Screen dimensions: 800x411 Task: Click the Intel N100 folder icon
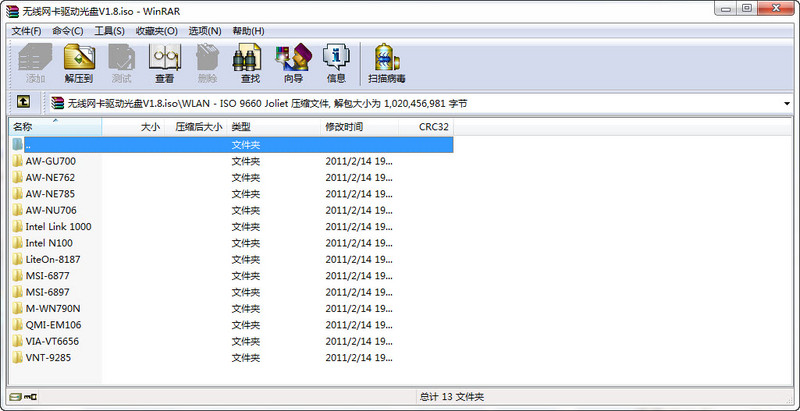(x=18, y=243)
